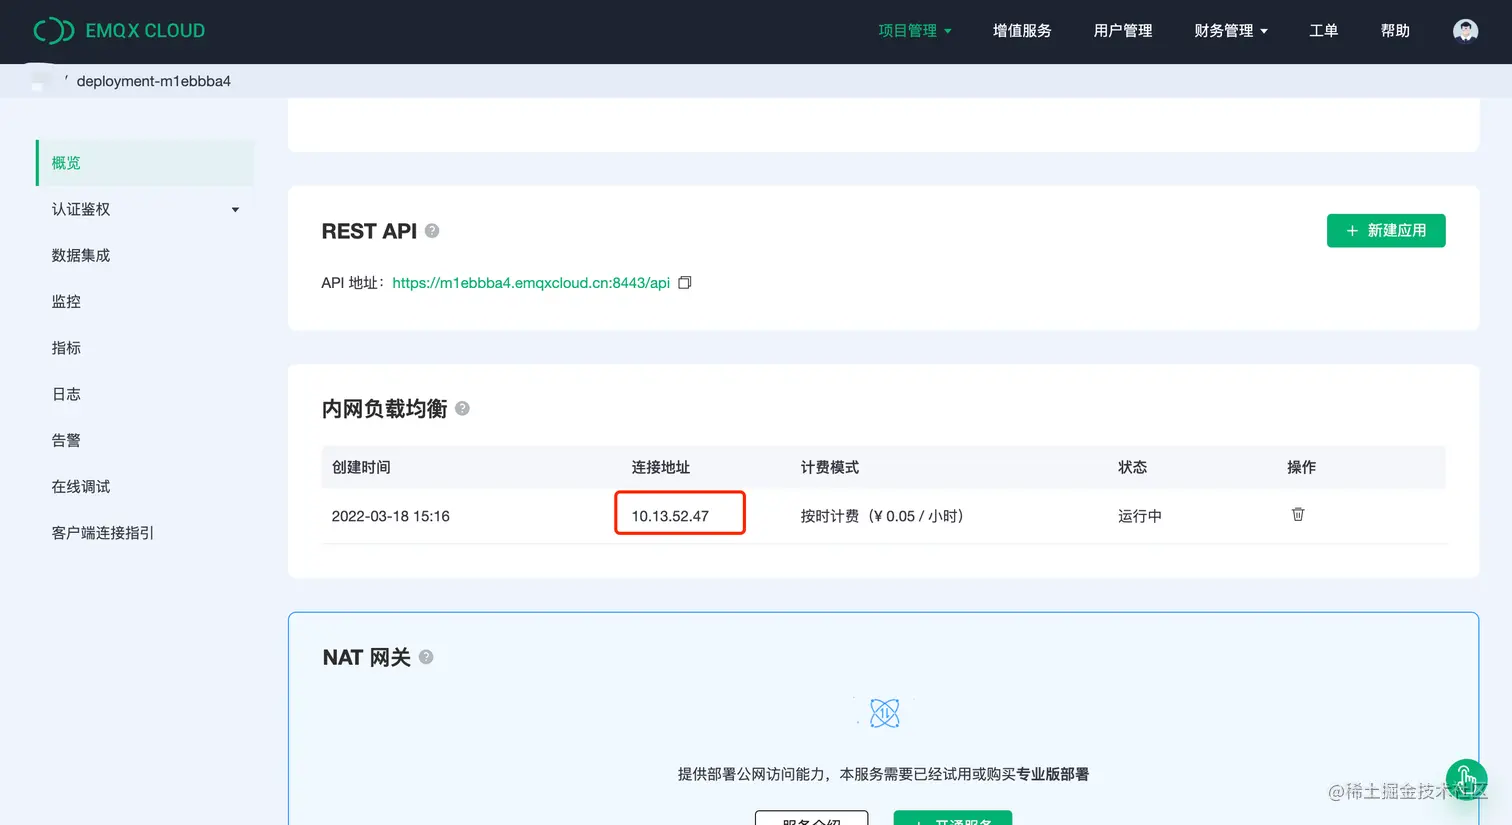The height and width of the screenshot is (825, 1512).
Task: Click the floating assistant button
Action: tap(1465, 779)
